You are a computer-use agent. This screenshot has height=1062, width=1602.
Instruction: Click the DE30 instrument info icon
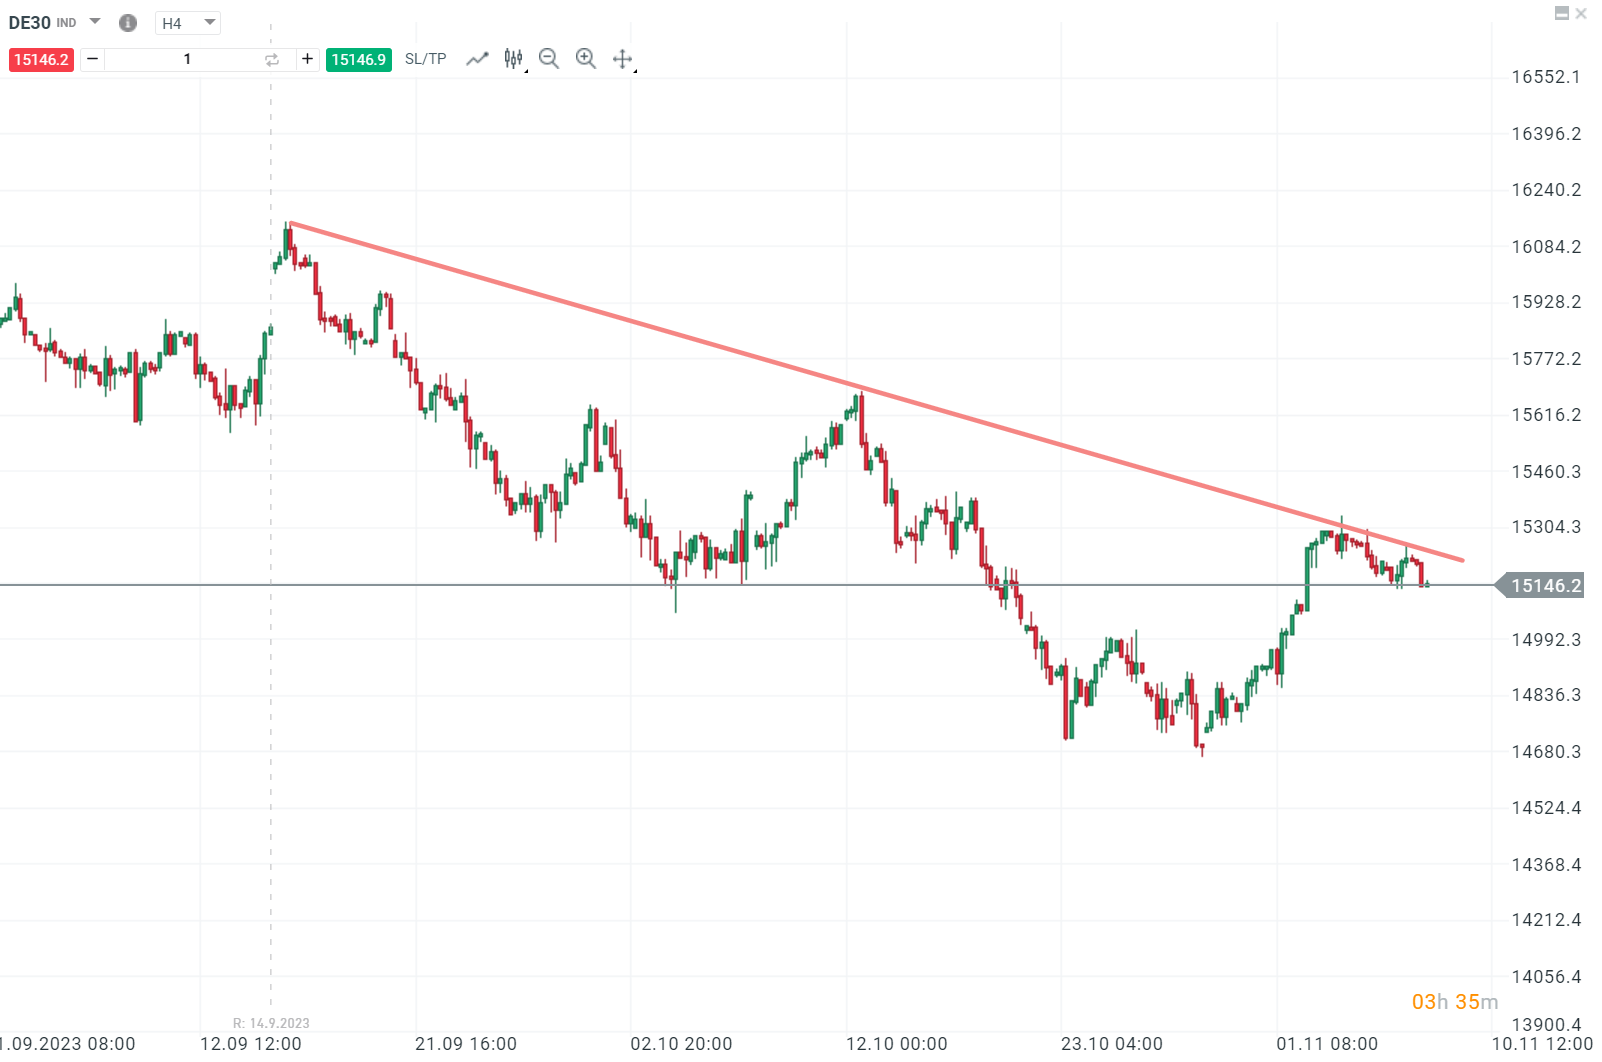[x=127, y=22]
